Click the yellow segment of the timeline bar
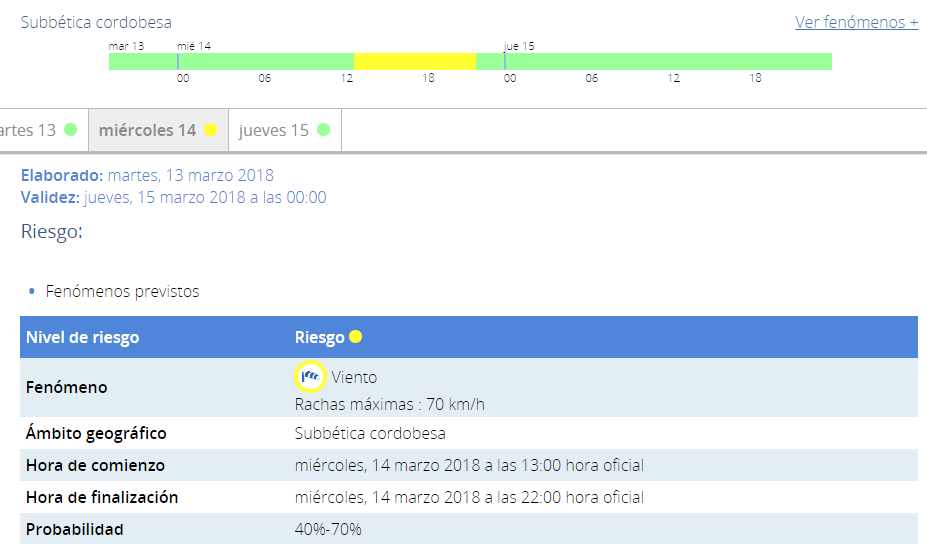The width and height of the screenshot is (927, 544). pyautogui.click(x=415, y=61)
